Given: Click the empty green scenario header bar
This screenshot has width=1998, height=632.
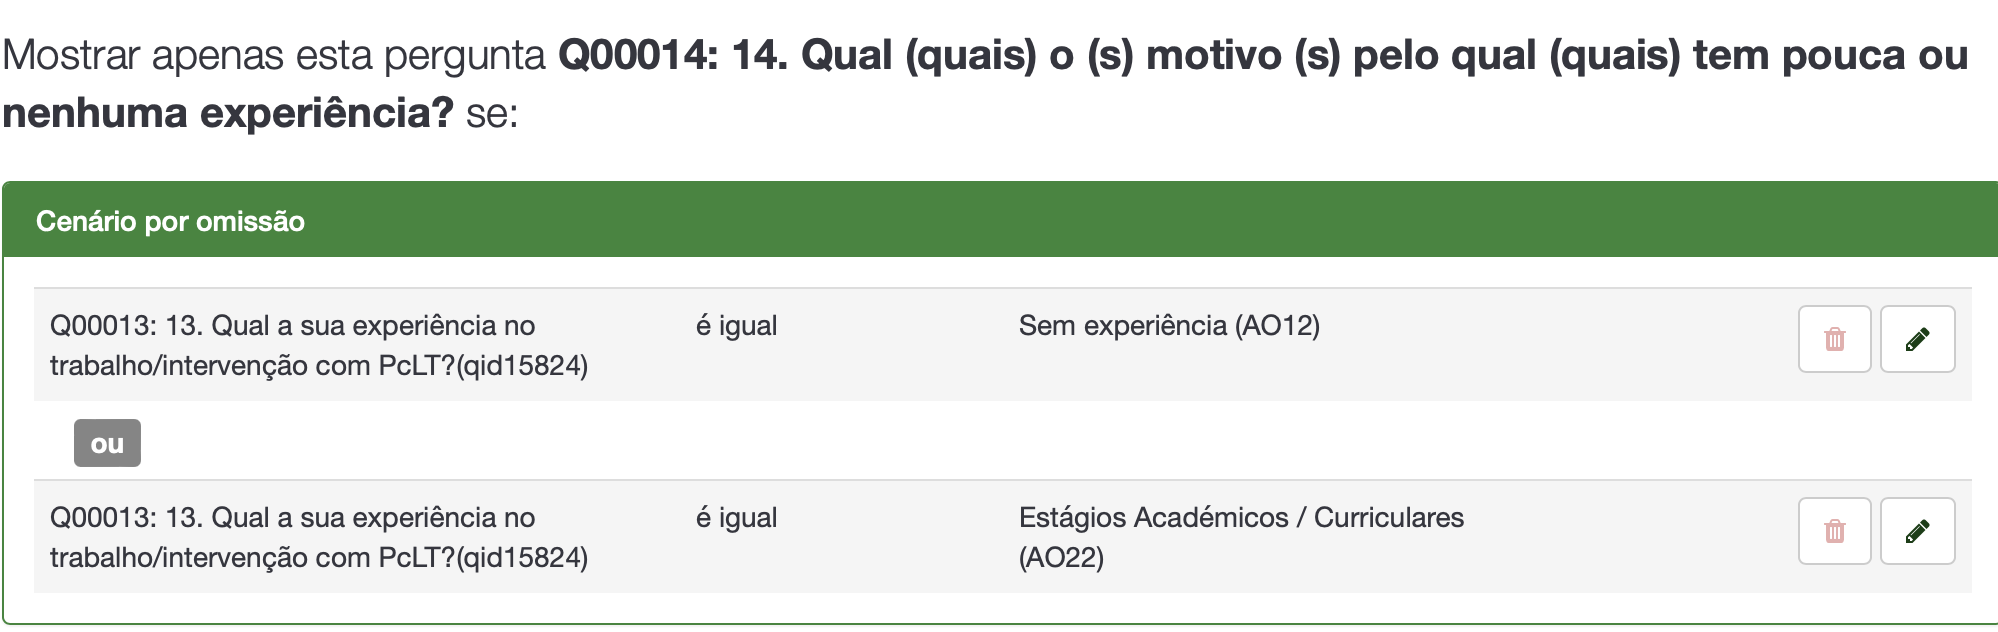Looking at the screenshot, I should point(1100,221).
